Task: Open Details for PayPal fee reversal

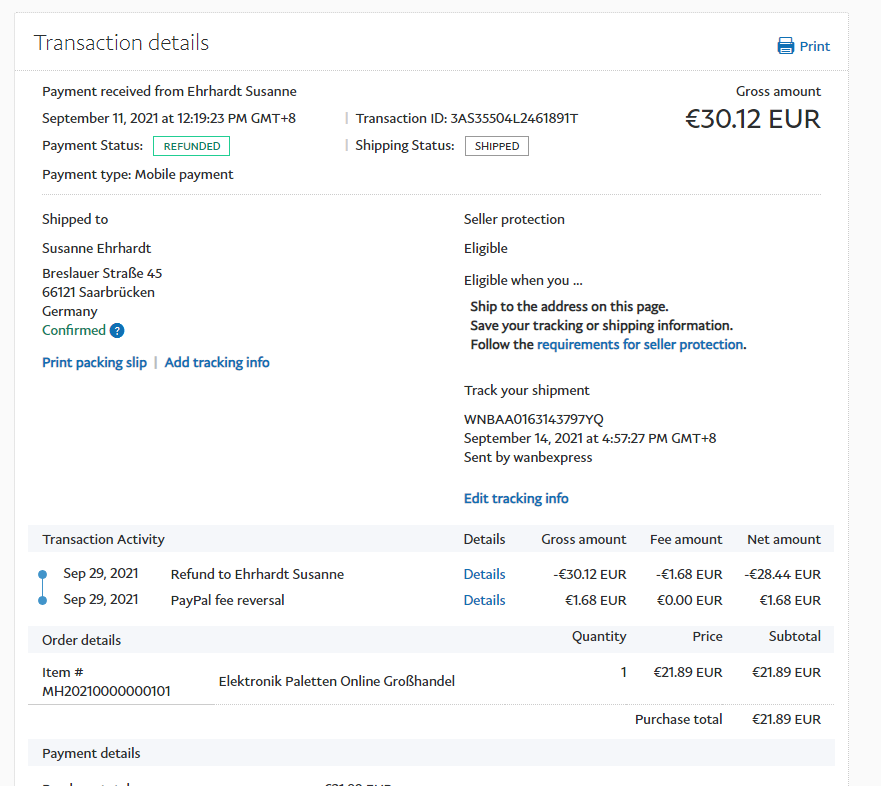Action: pos(484,600)
